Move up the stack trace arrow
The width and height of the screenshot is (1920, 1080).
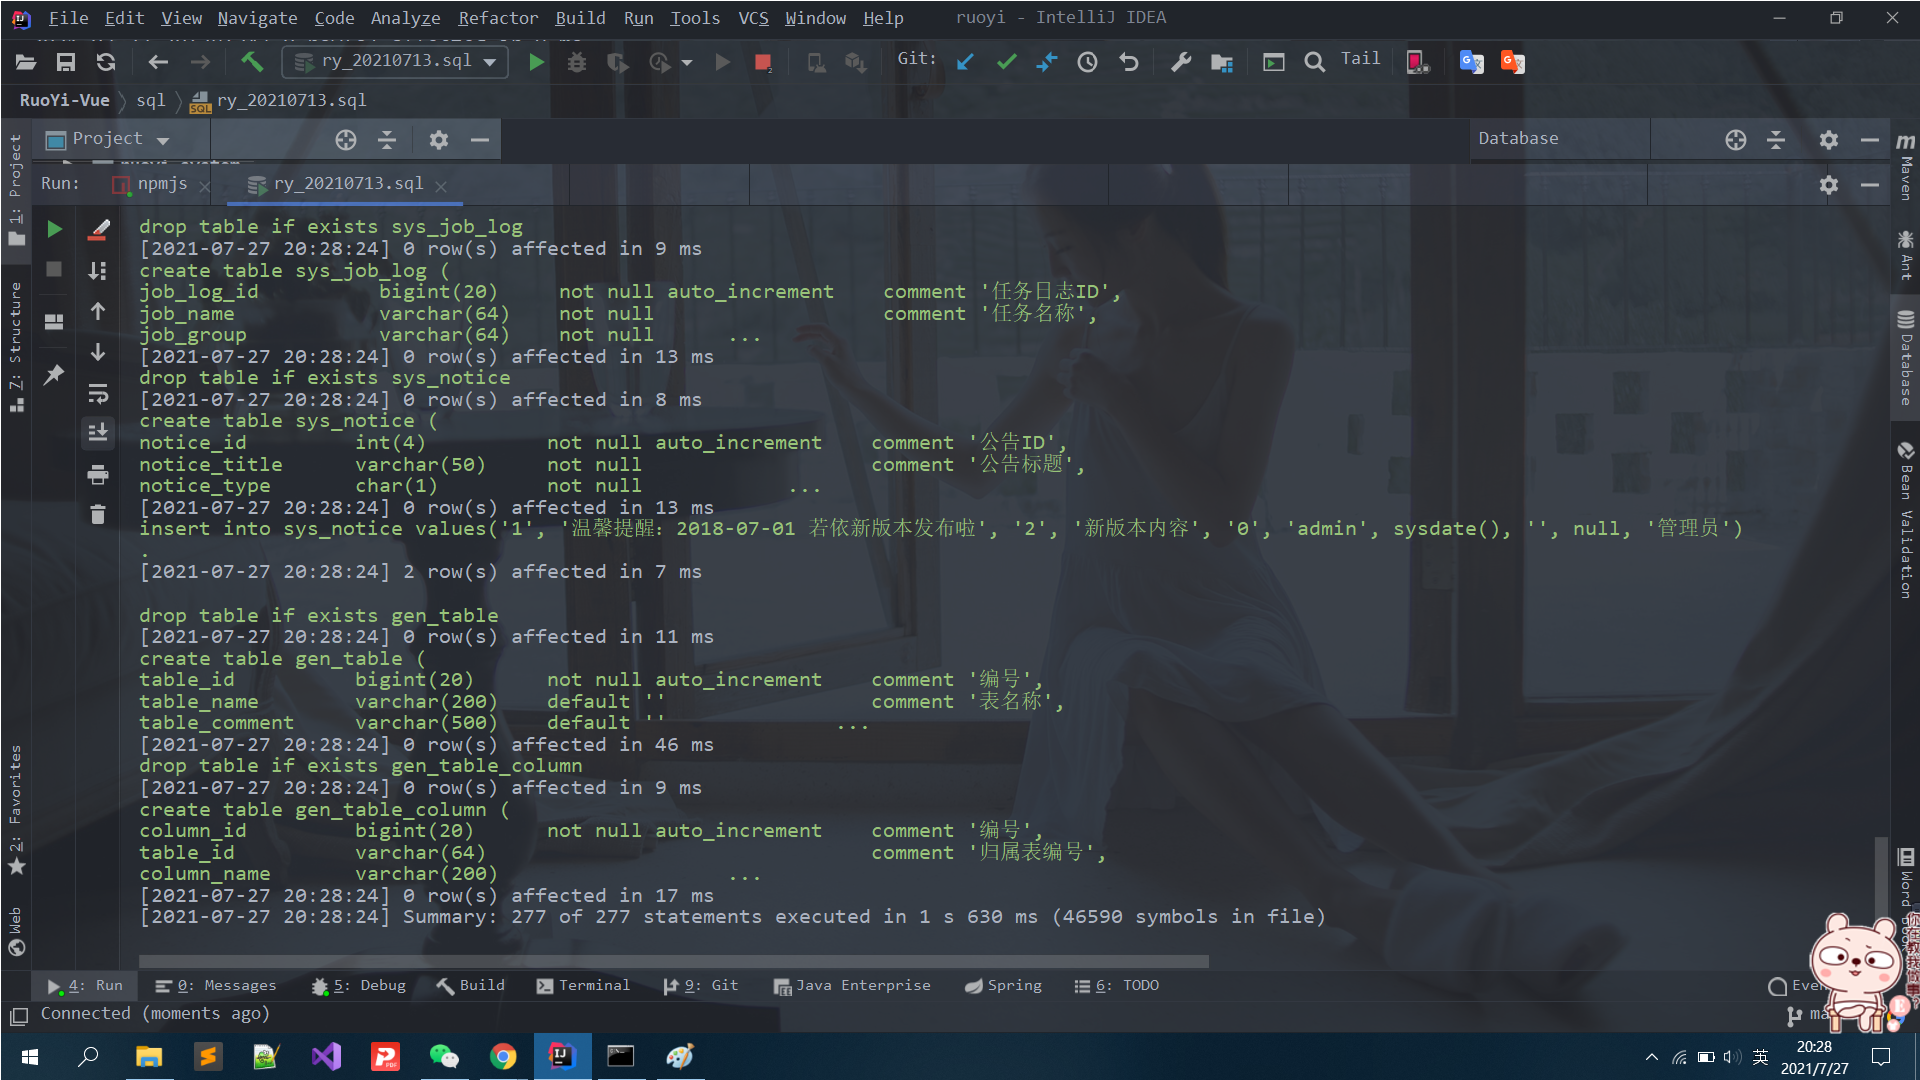(x=98, y=311)
